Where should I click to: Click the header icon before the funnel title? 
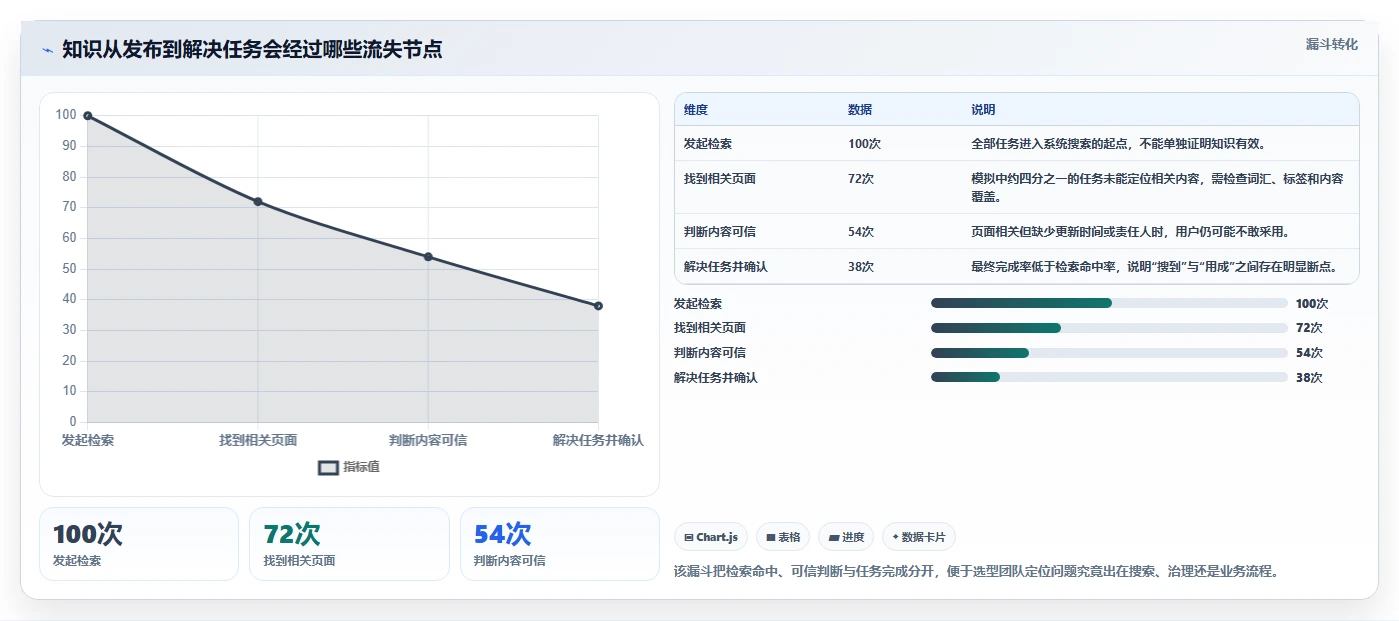point(47,50)
